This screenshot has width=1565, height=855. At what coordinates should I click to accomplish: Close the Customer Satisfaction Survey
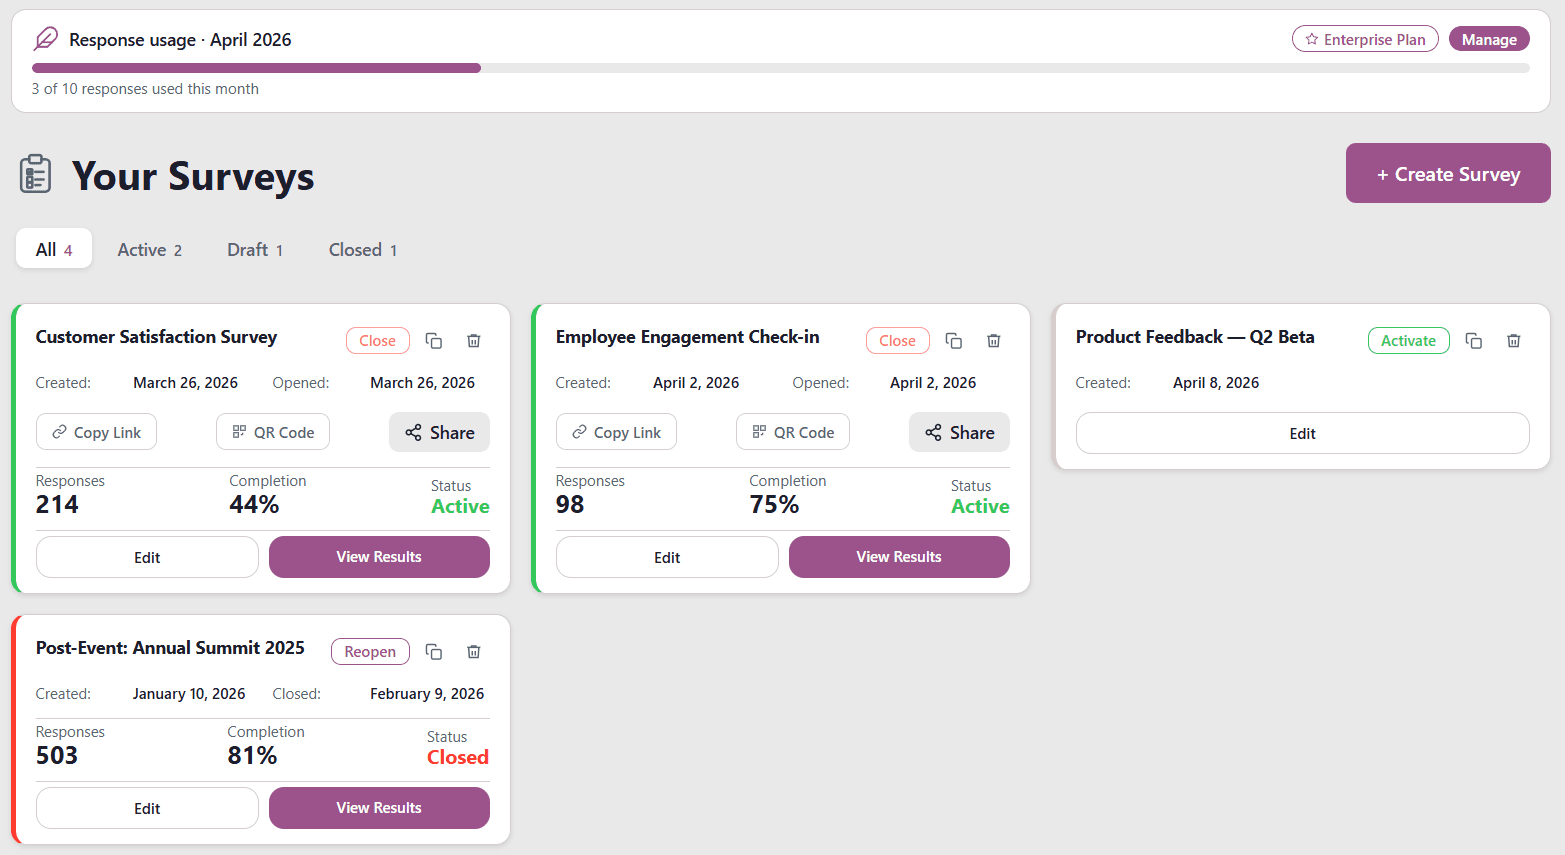pos(377,340)
